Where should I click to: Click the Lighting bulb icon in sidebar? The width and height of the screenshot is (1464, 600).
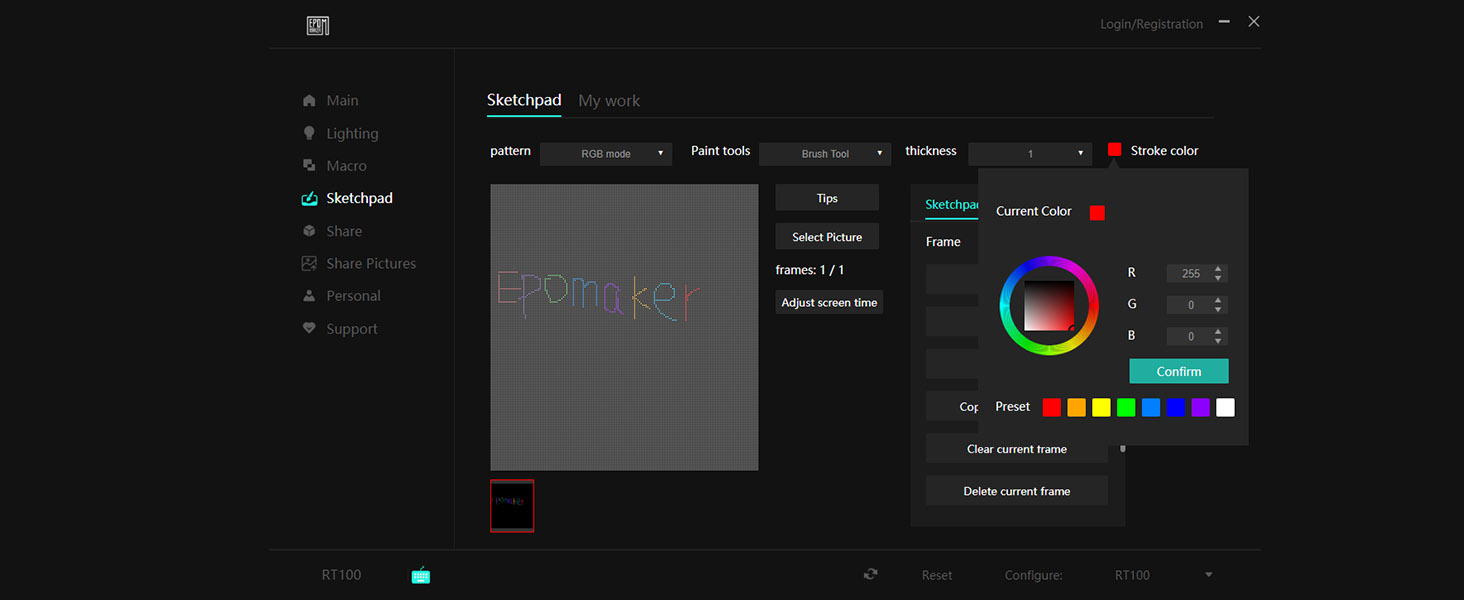309,133
